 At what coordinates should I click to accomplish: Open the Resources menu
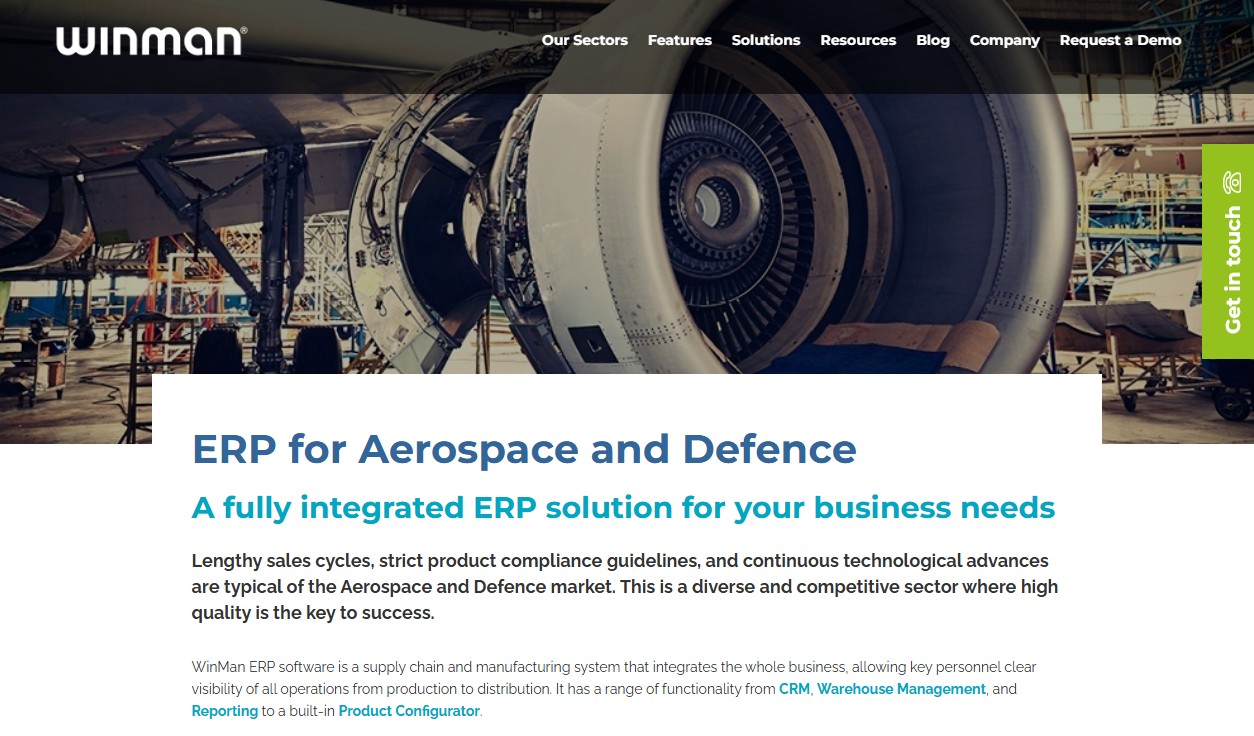click(858, 40)
